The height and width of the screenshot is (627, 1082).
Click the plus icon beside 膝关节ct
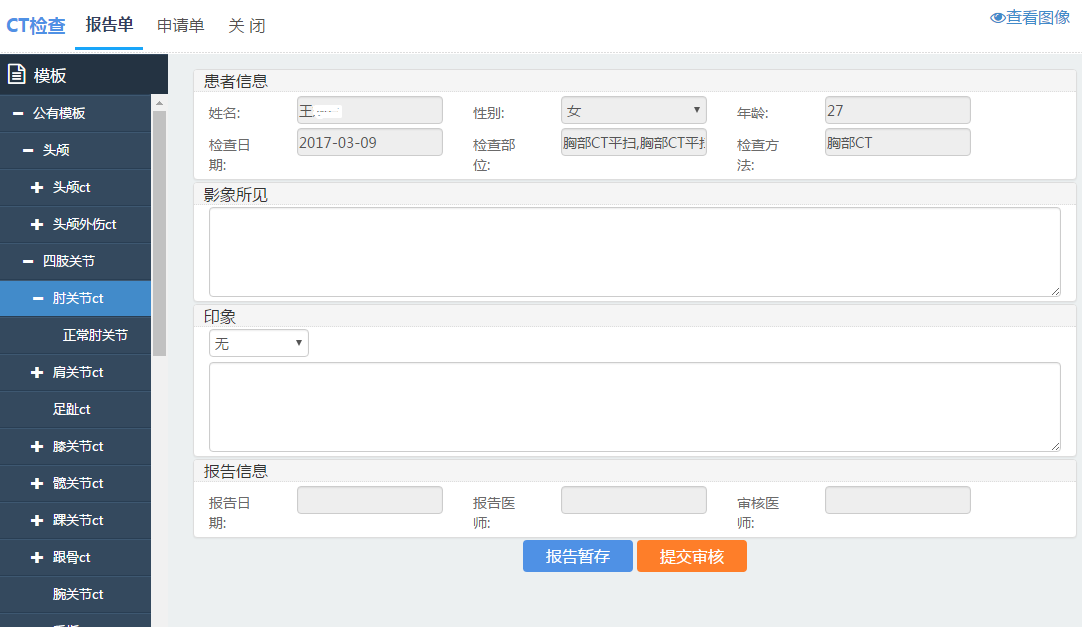(37, 447)
